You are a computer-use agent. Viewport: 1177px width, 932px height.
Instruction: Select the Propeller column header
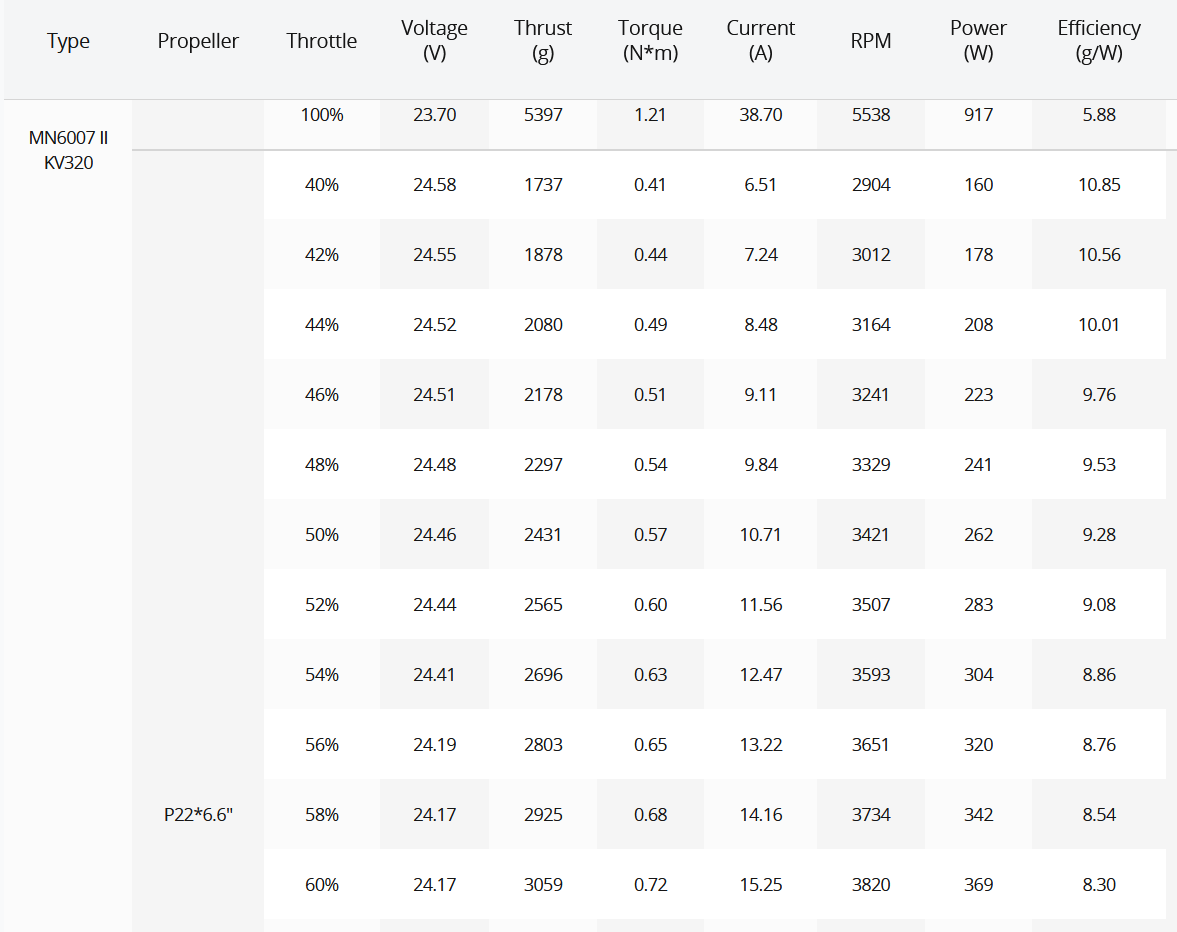point(198,41)
